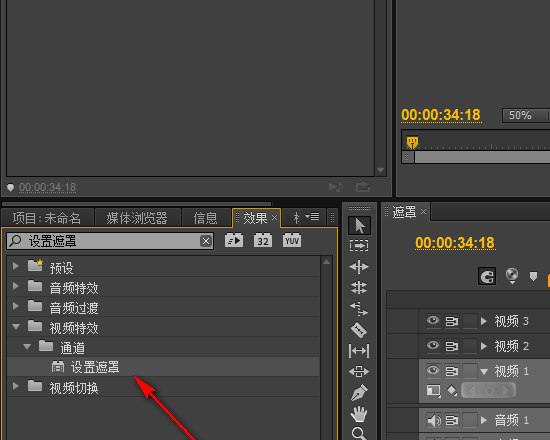Select the Pen tool

click(359, 392)
